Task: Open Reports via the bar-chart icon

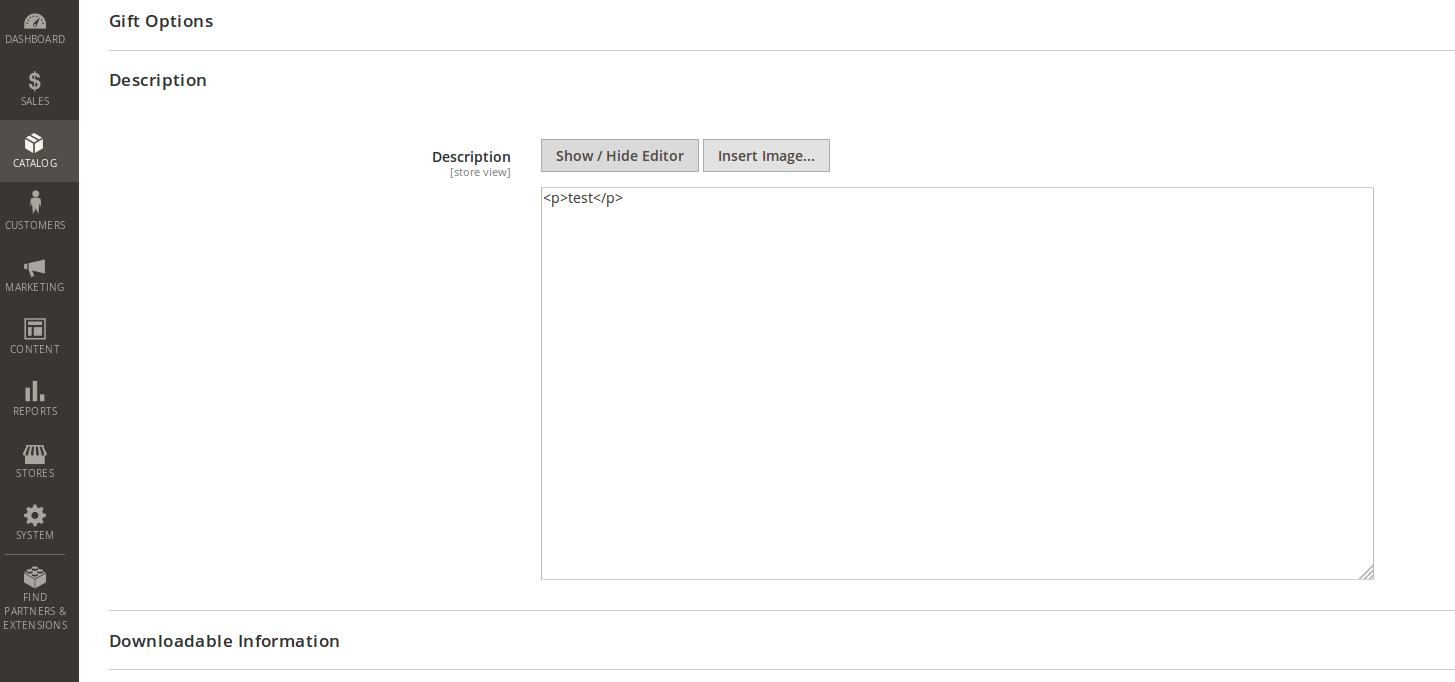Action: point(35,398)
